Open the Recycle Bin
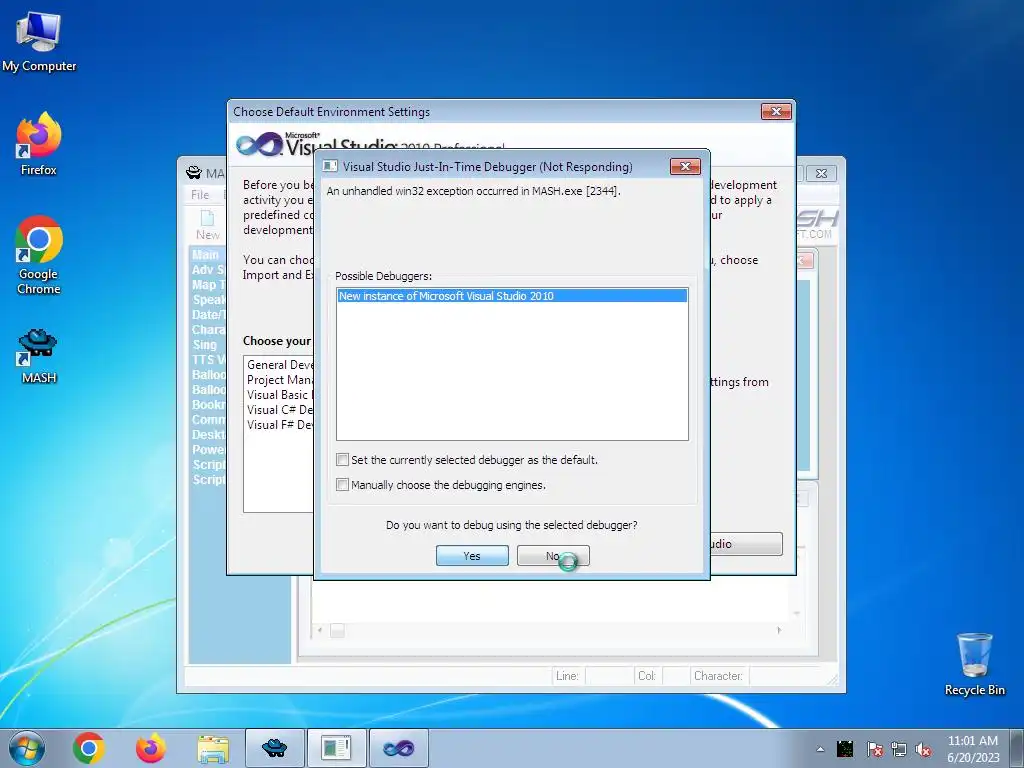This screenshot has height=768, width=1024. pyautogui.click(x=974, y=664)
